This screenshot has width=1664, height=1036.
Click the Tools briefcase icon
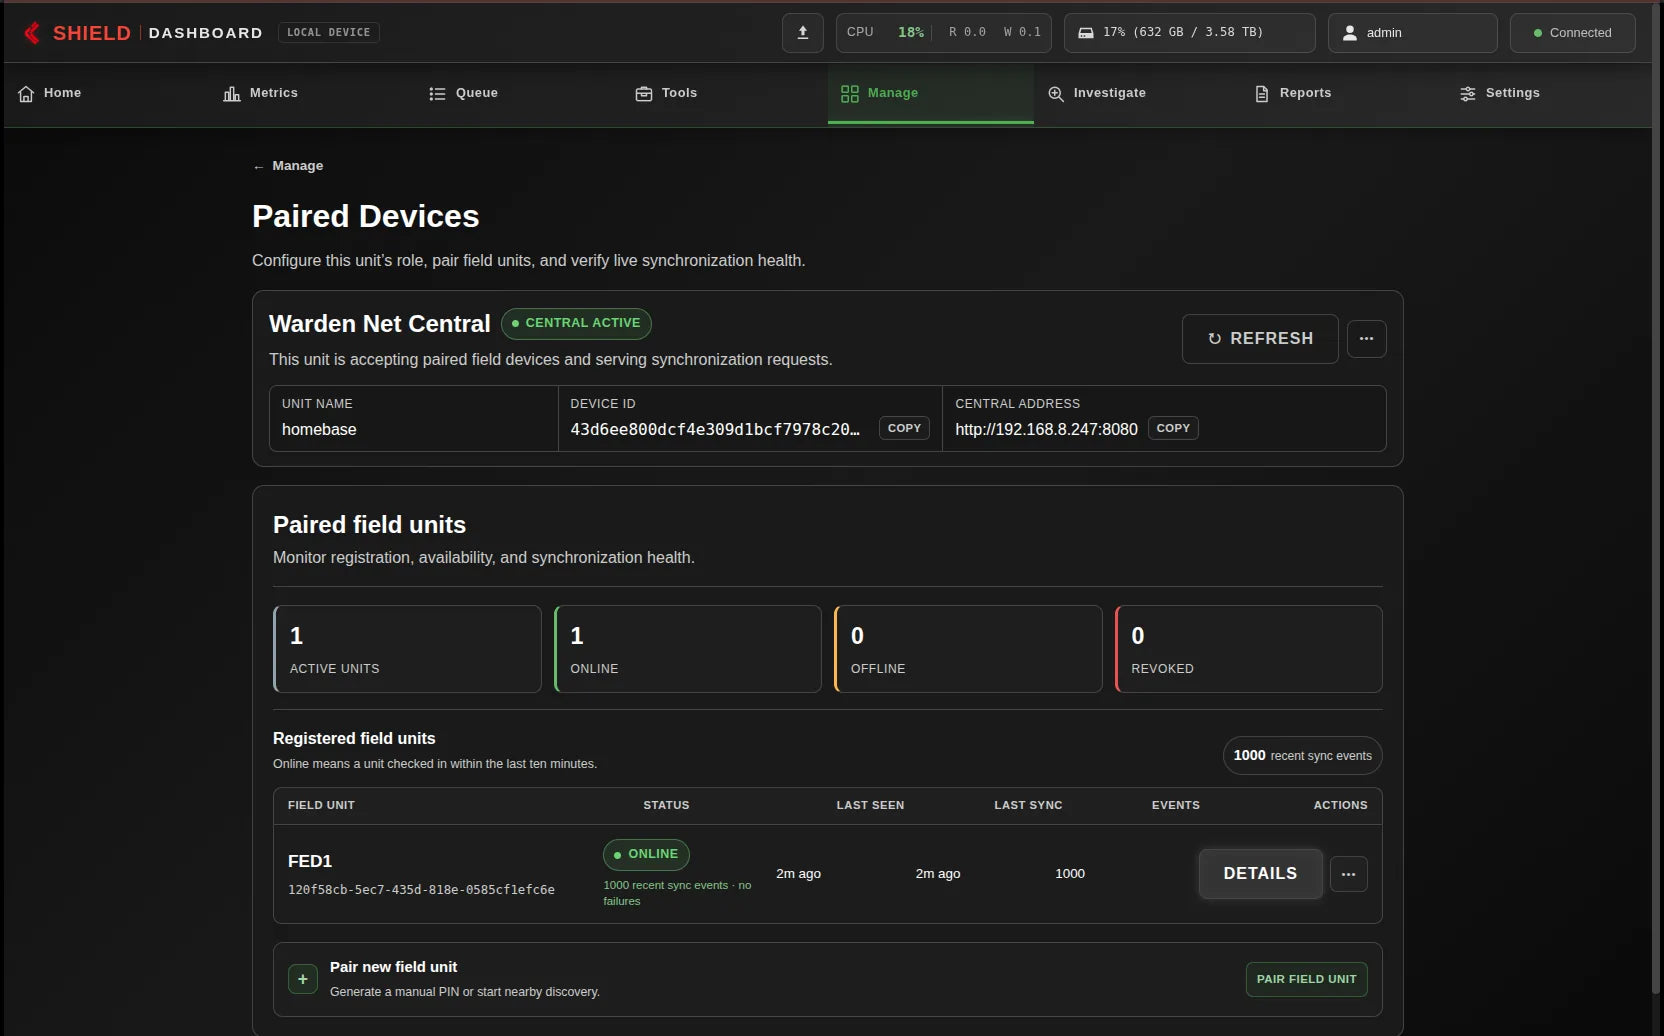(643, 93)
